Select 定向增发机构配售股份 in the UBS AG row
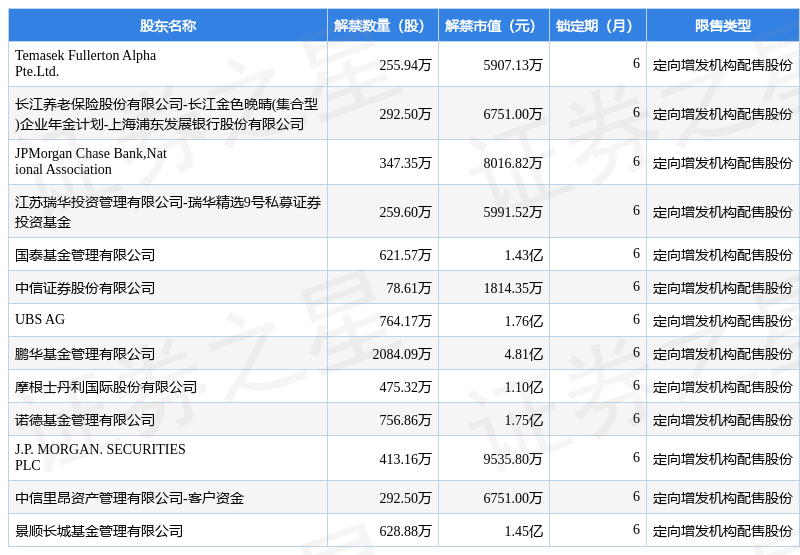The width and height of the screenshot is (800, 555). click(x=722, y=321)
